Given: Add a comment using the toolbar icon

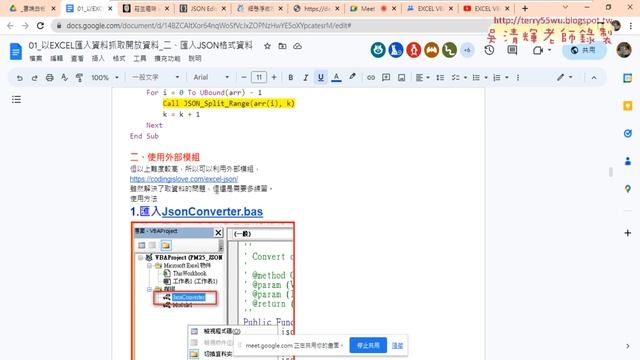Looking at the screenshot, I should (x=386, y=77).
